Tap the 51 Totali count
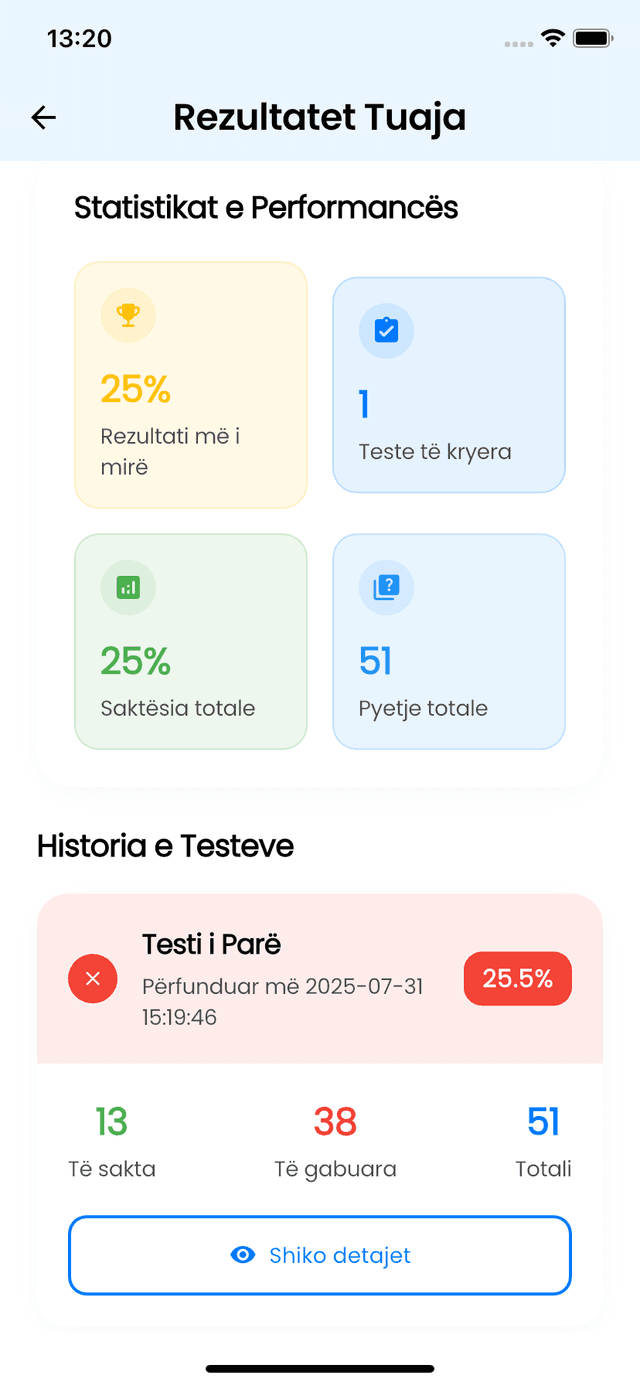 543,1122
